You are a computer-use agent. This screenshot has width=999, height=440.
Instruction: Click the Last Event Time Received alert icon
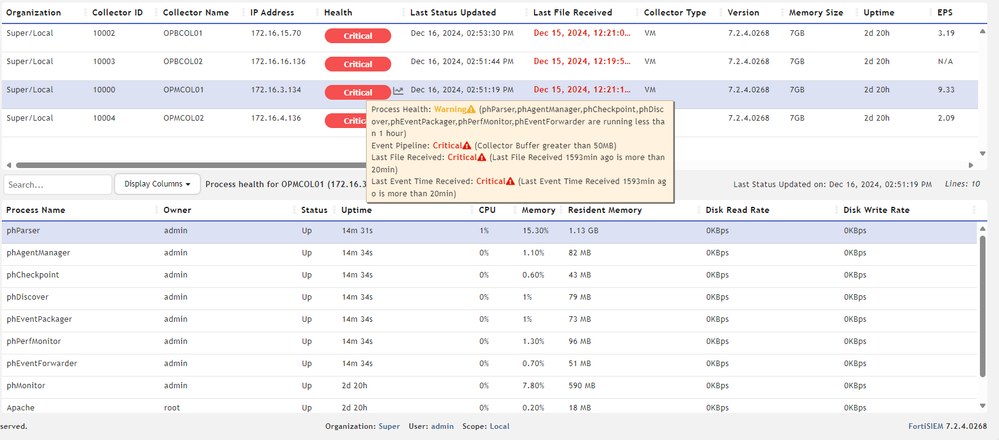(510, 181)
